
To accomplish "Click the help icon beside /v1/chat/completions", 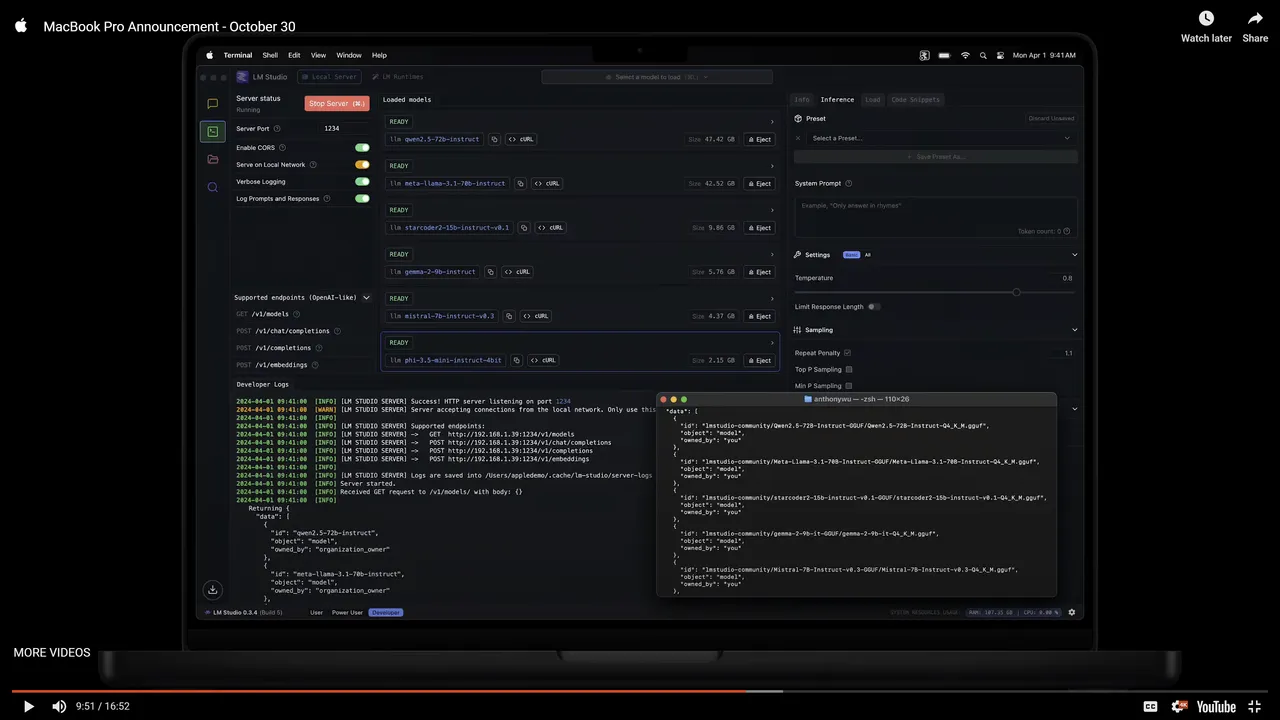I will (x=337, y=331).
